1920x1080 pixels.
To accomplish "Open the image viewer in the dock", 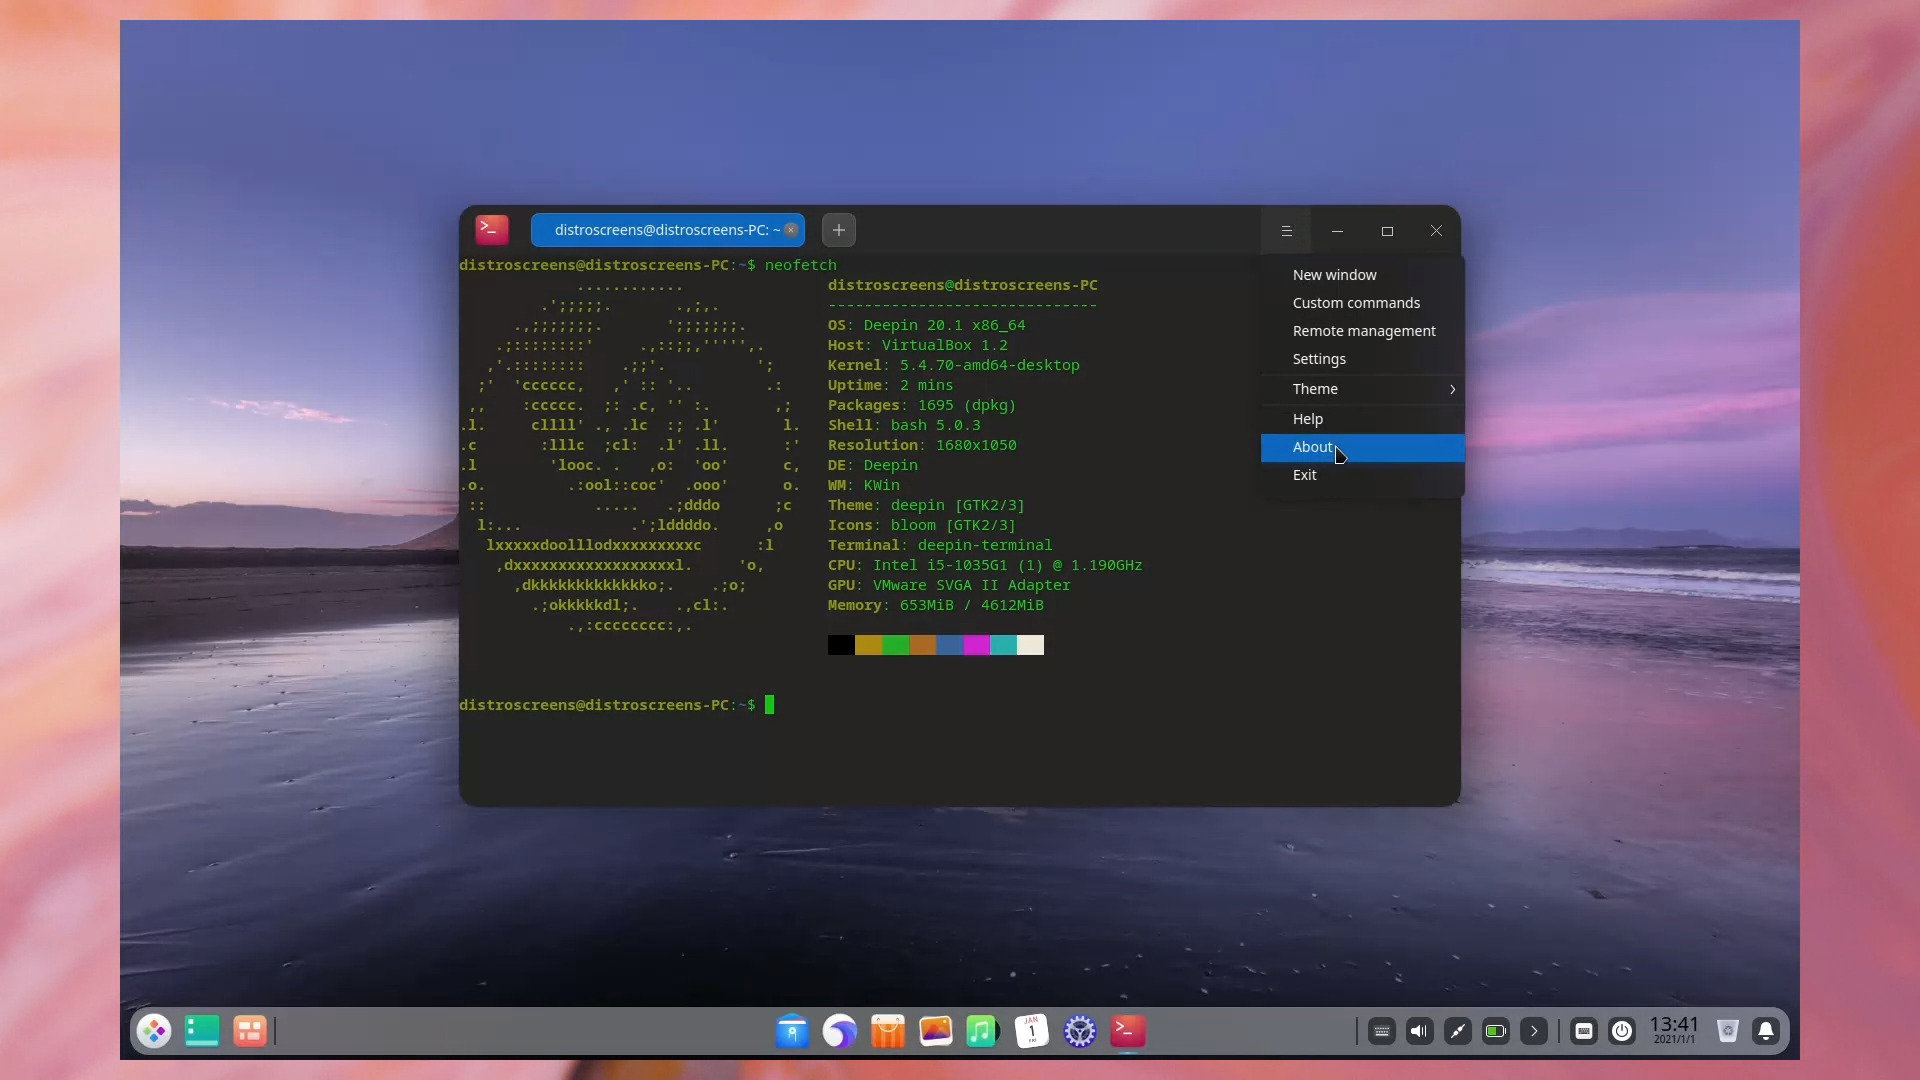I will click(935, 1031).
